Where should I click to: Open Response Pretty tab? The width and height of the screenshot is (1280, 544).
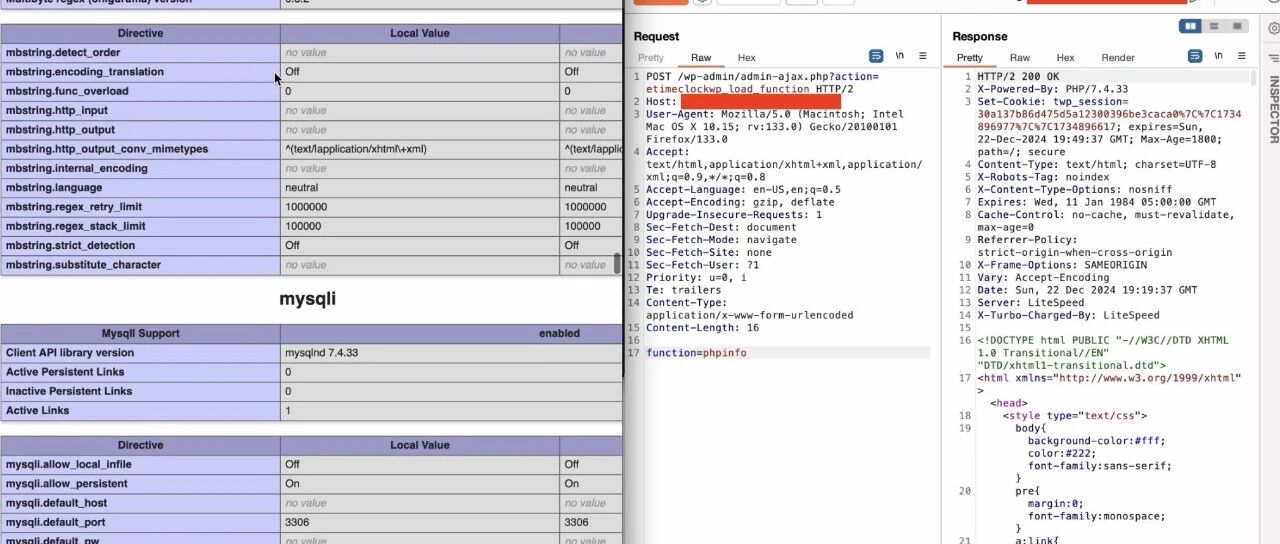pyautogui.click(x=970, y=58)
